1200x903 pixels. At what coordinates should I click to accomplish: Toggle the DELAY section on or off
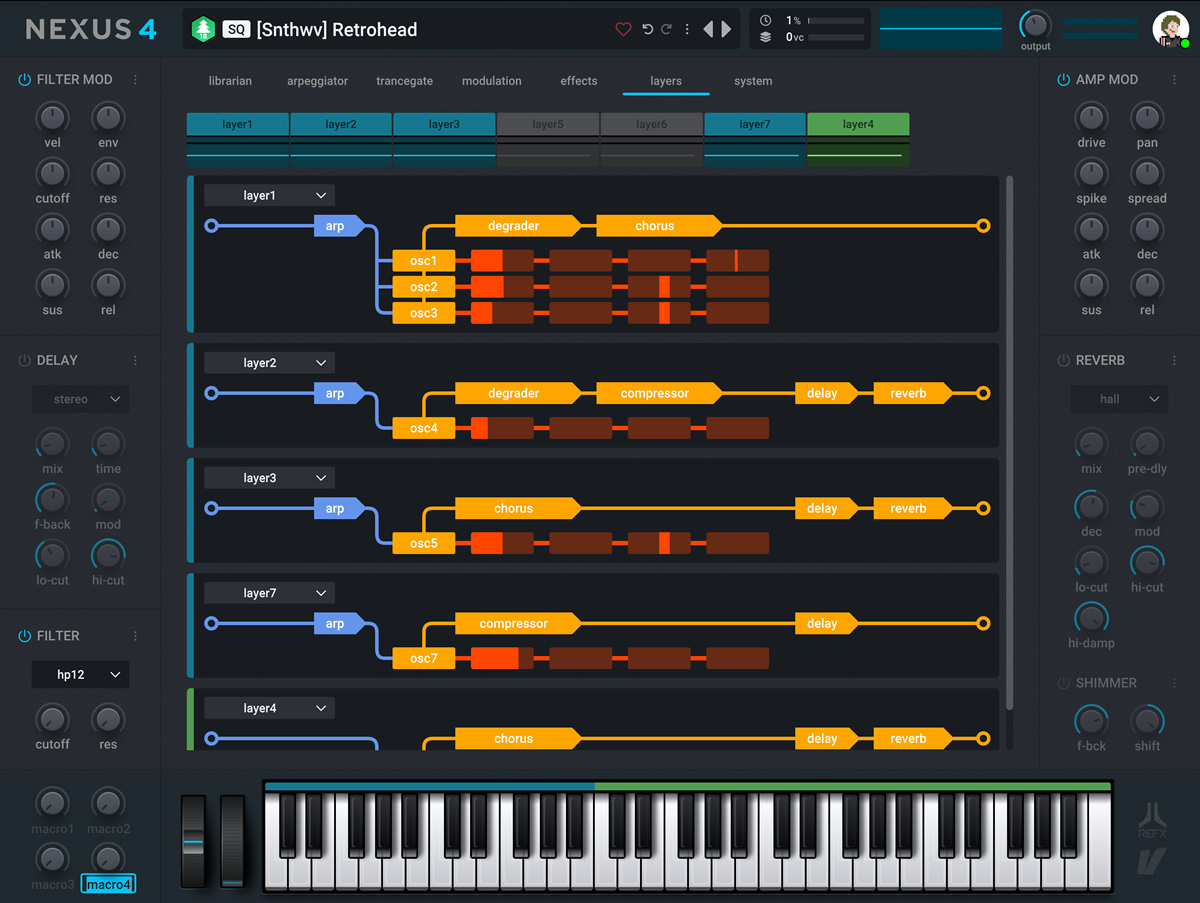pyautogui.click(x=22, y=360)
